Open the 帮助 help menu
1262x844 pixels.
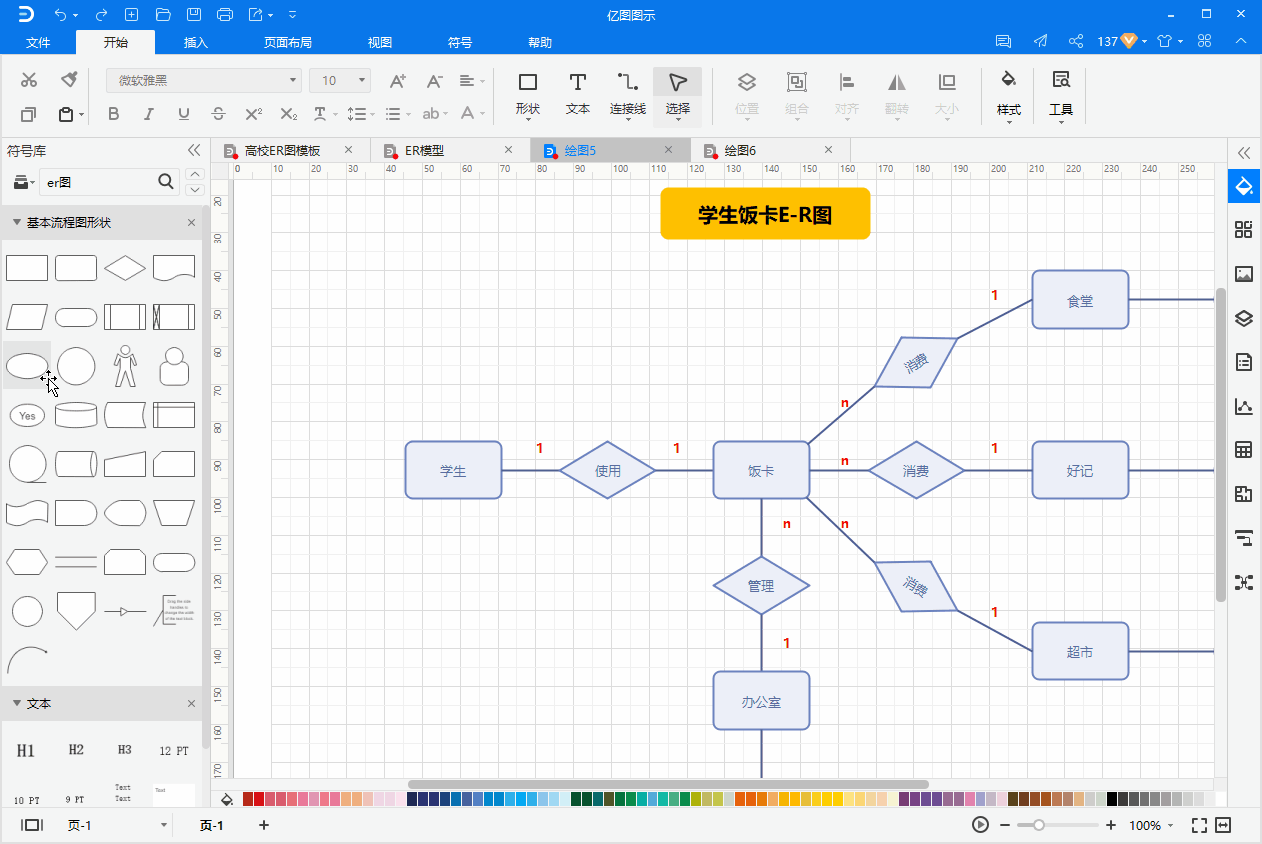pos(539,42)
